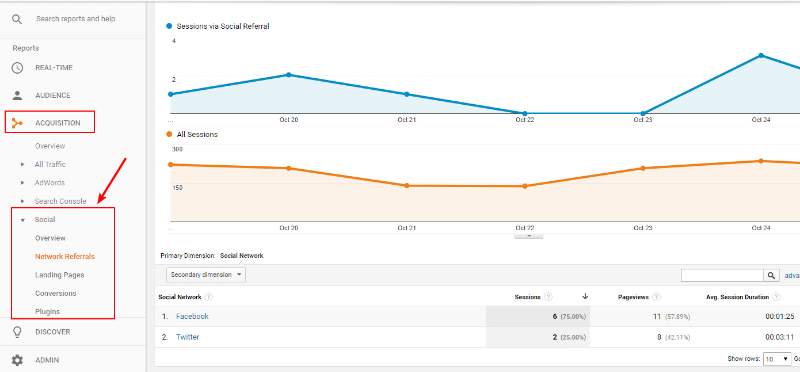Click Oct 20 point on blue social chart
The width and height of the screenshot is (800, 372).
tap(288, 75)
